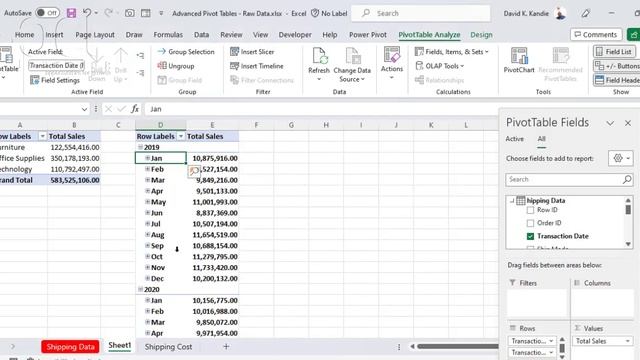The image size is (640, 360).
Task: Select column H header
Action: click(x=326, y=125)
